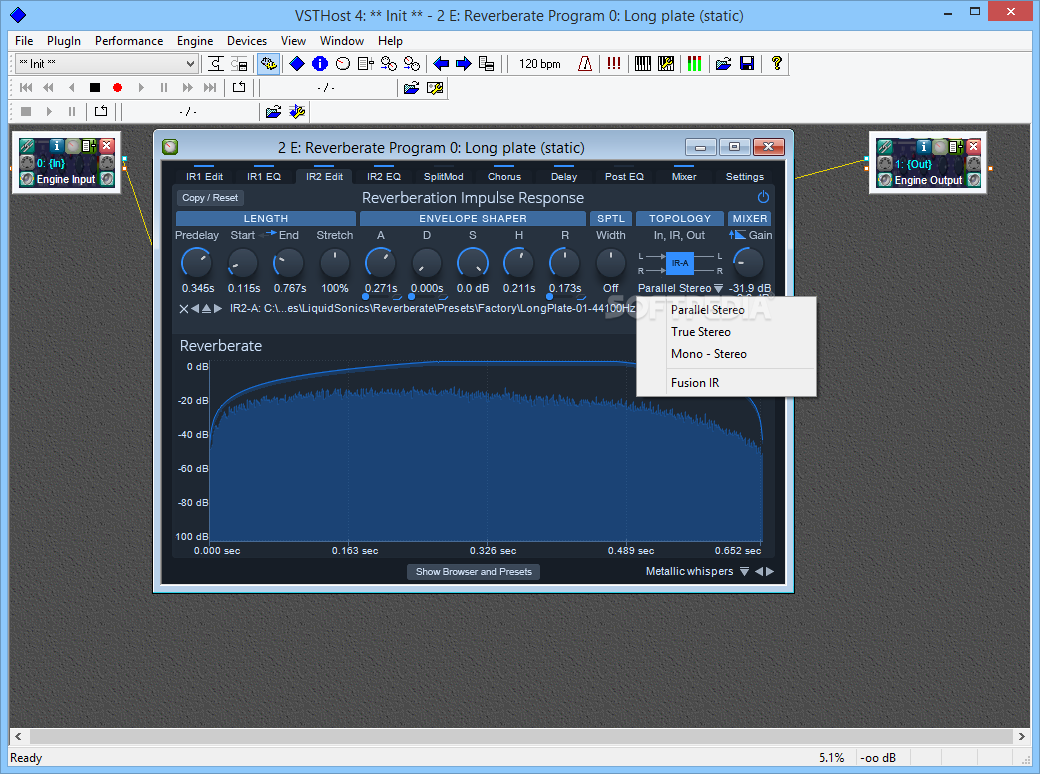Screen dimensions: 1040x774
Task: Open the Metallic whispers preset dropdown arrow
Action: point(744,572)
